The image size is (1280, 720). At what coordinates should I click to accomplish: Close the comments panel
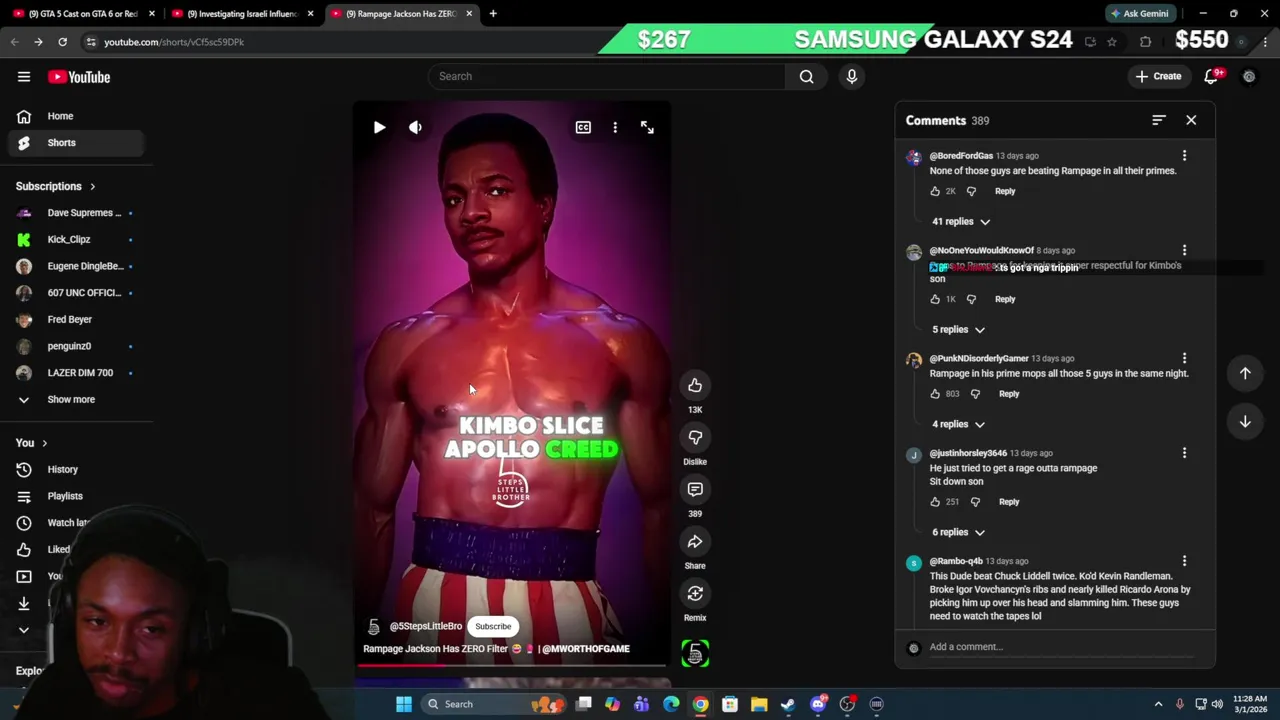(1191, 120)
